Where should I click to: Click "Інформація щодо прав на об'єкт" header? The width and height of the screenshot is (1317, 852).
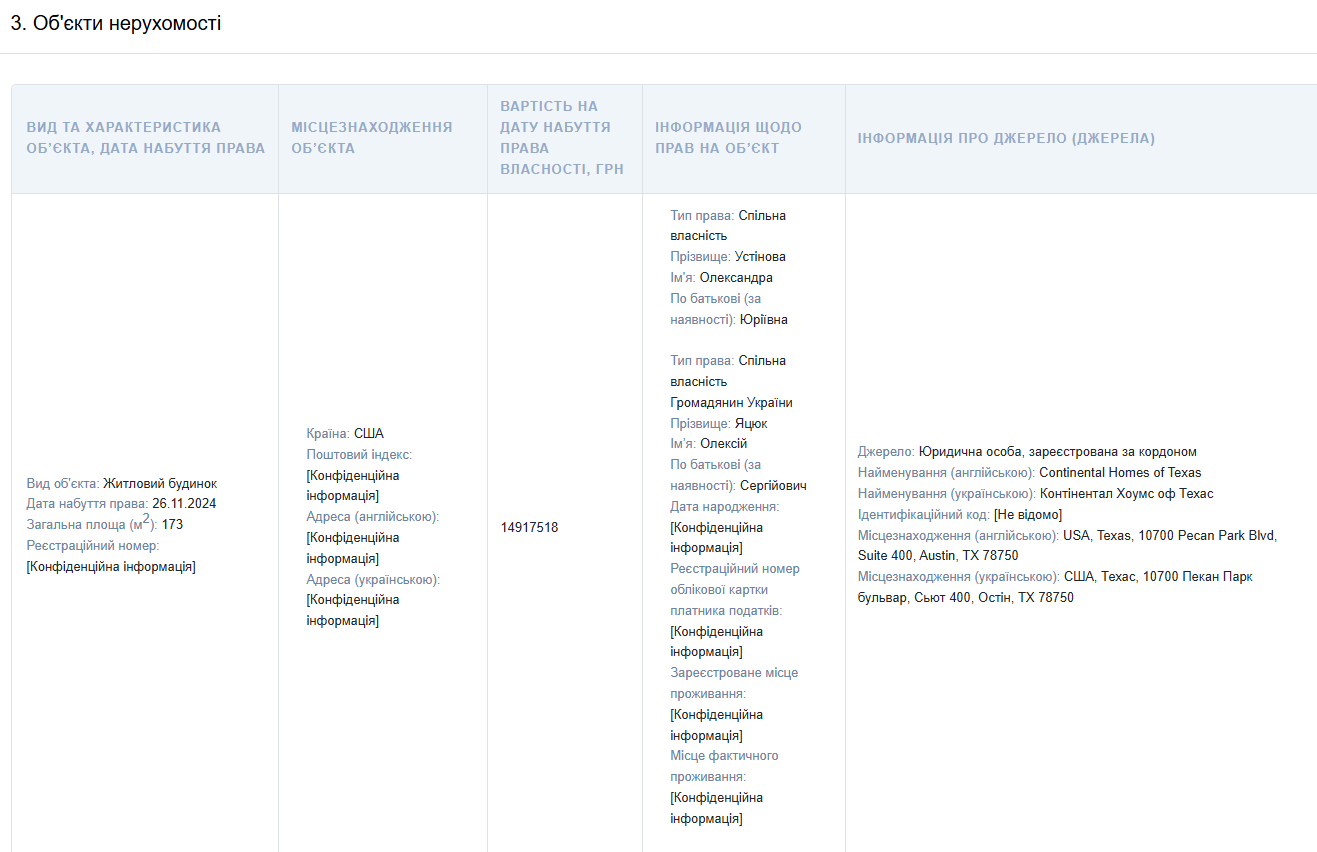tap(728, 138)
